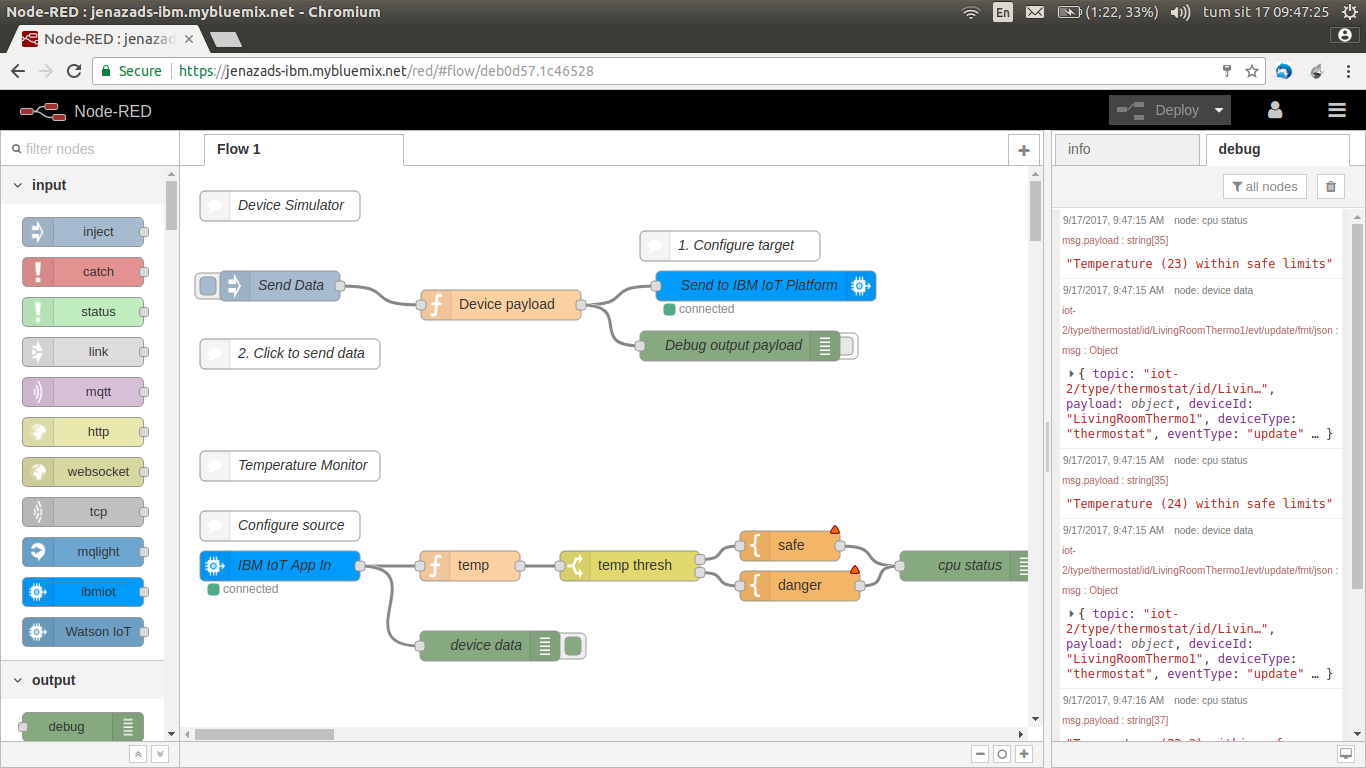Open the Deploy options dropdown arrow

1219,110
